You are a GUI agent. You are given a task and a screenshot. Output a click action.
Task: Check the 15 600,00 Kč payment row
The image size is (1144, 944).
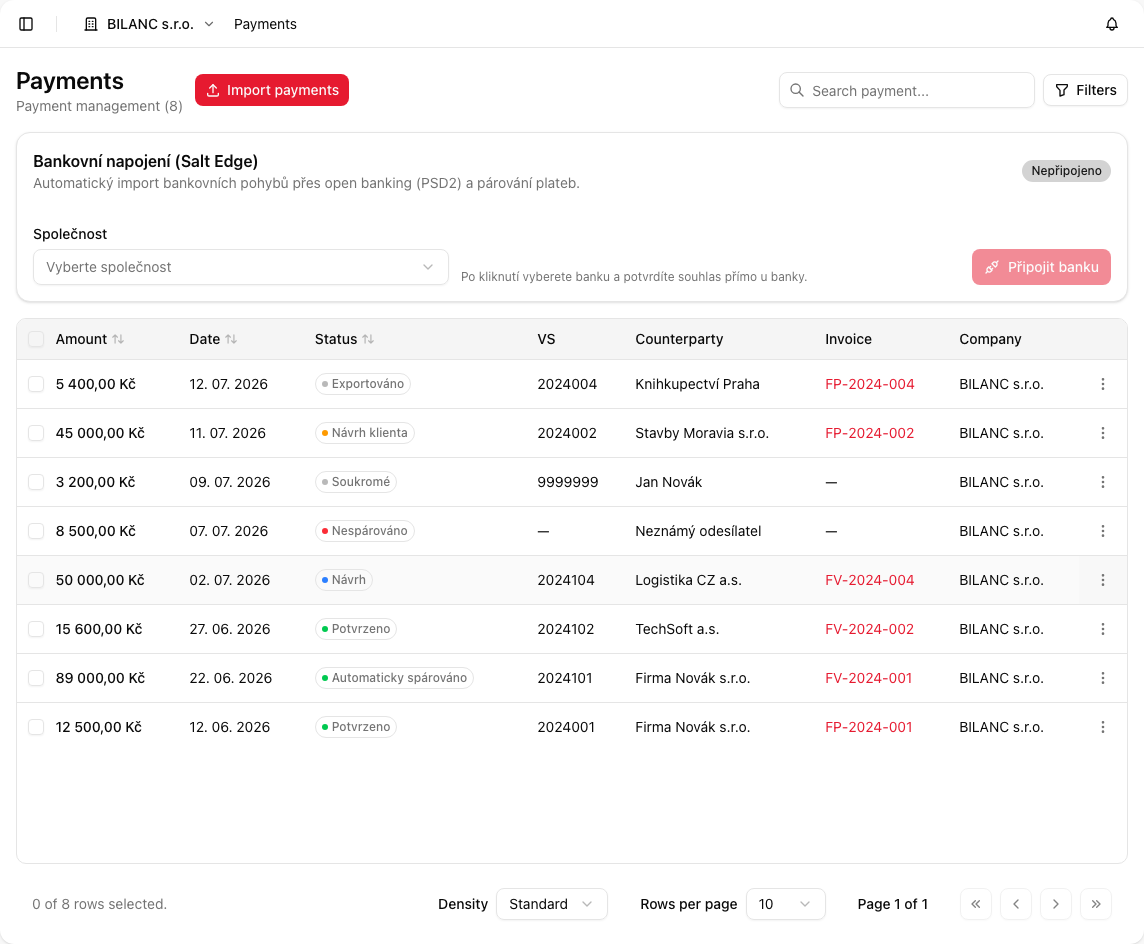click(36, 629)
